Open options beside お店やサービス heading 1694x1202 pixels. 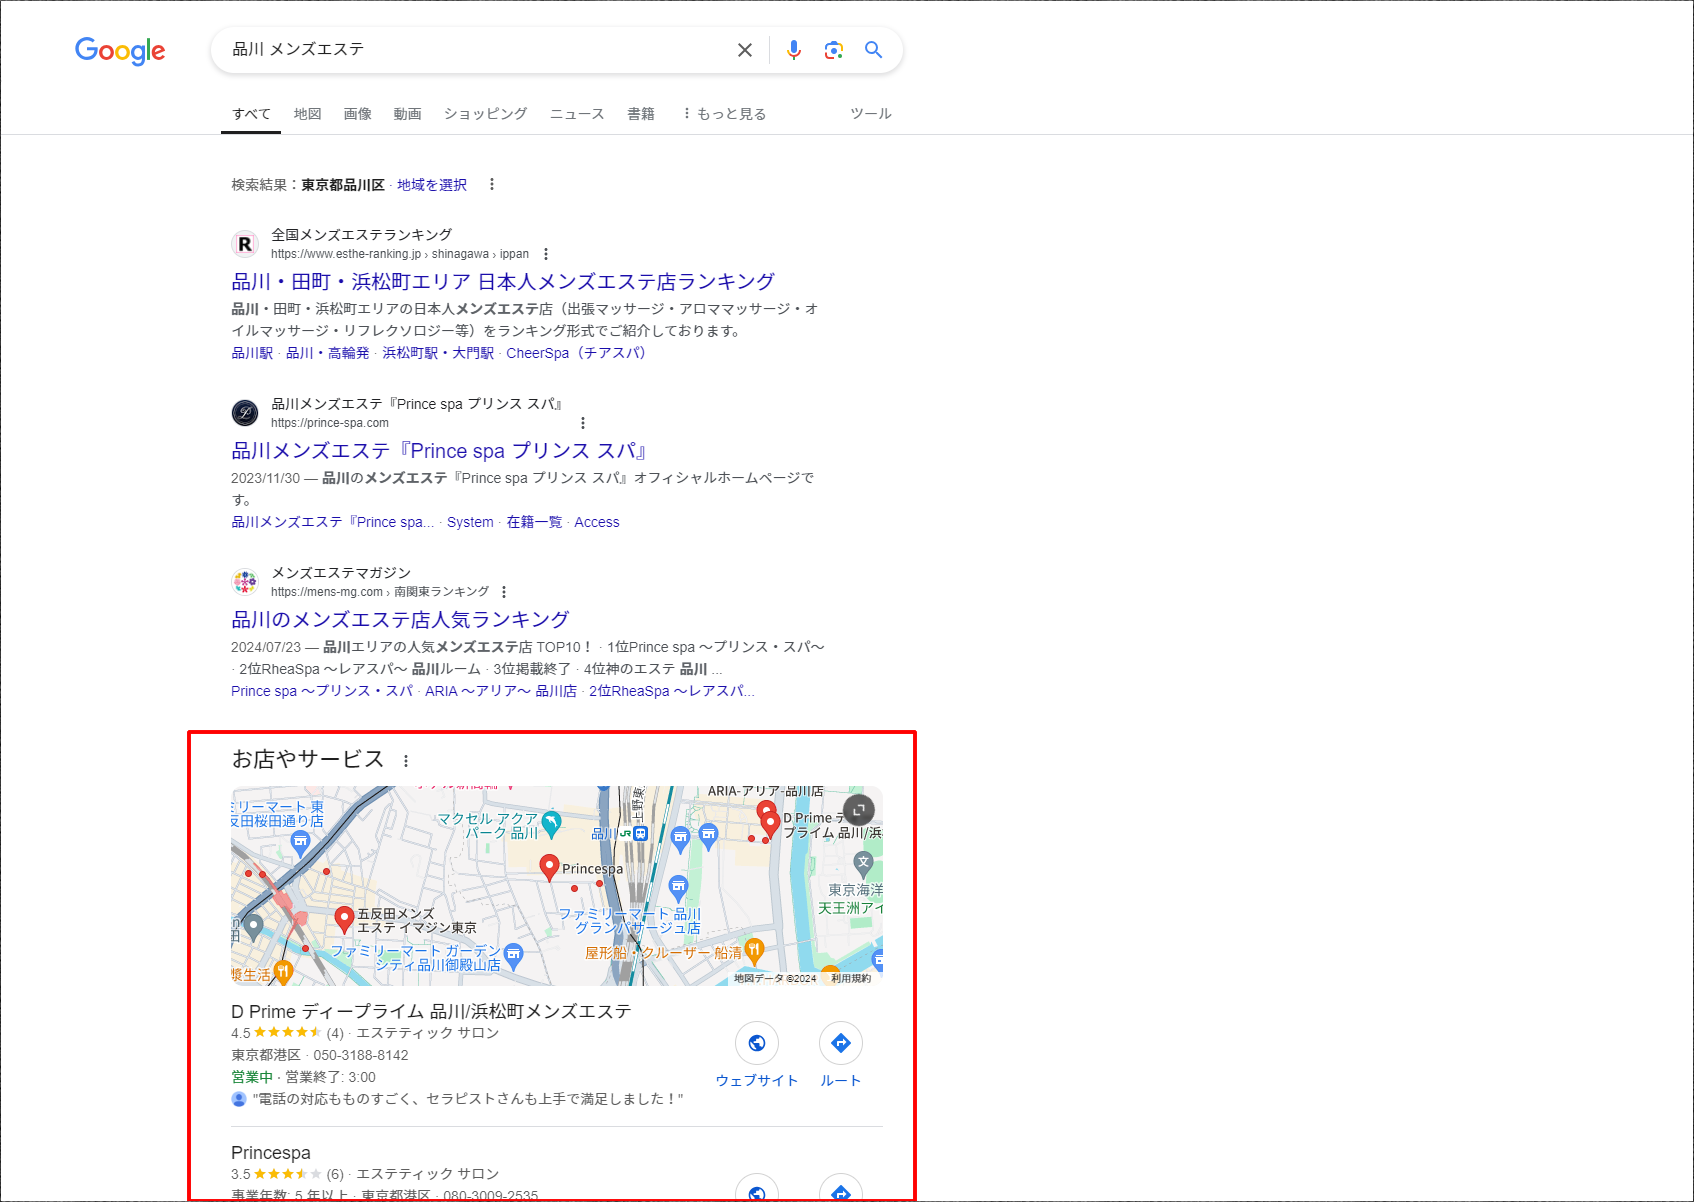point(406,761)
